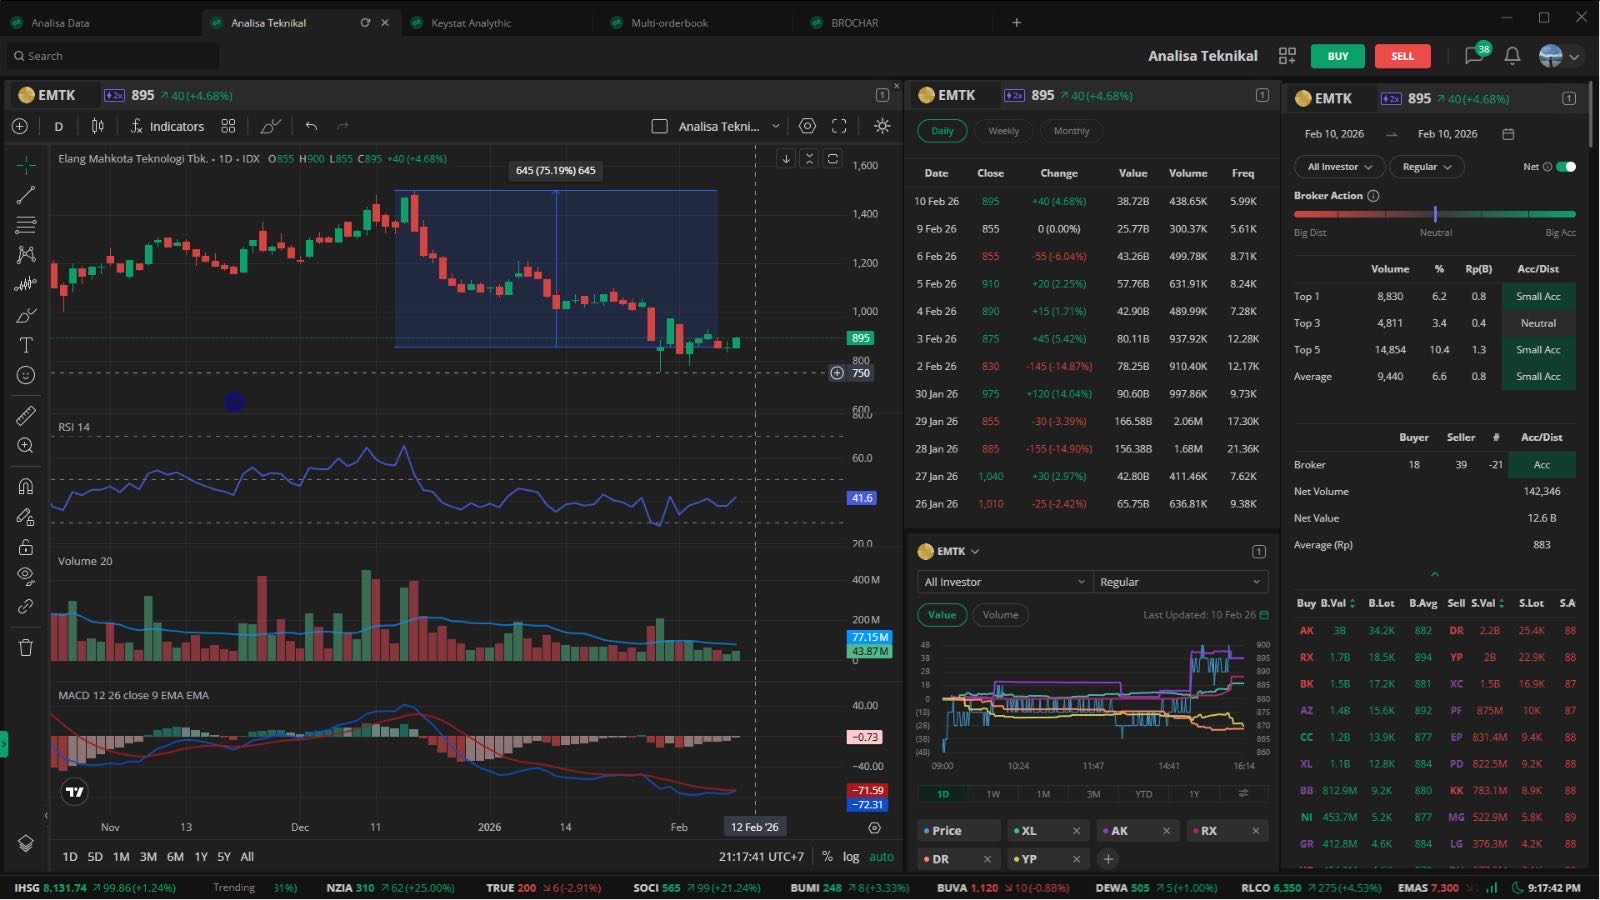Select the ruler measure tool

pyautogui.click(x=26, y=415)
